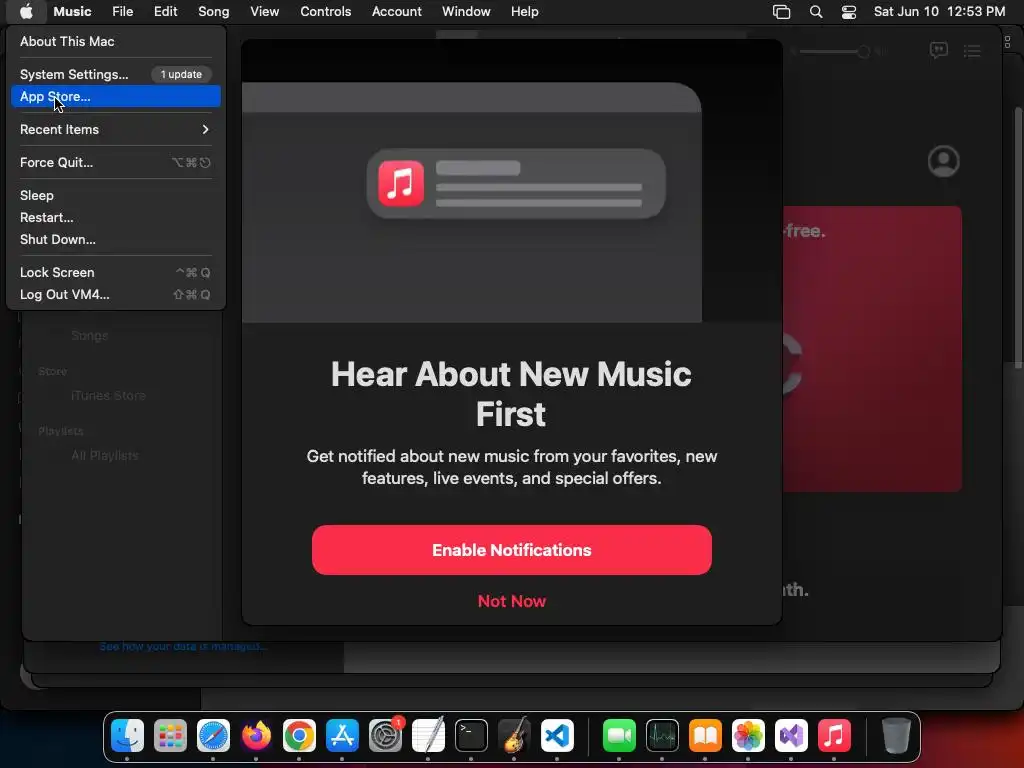
Task: Open Activity Monitor from the Dock
Action: click(x=662, y=735)
